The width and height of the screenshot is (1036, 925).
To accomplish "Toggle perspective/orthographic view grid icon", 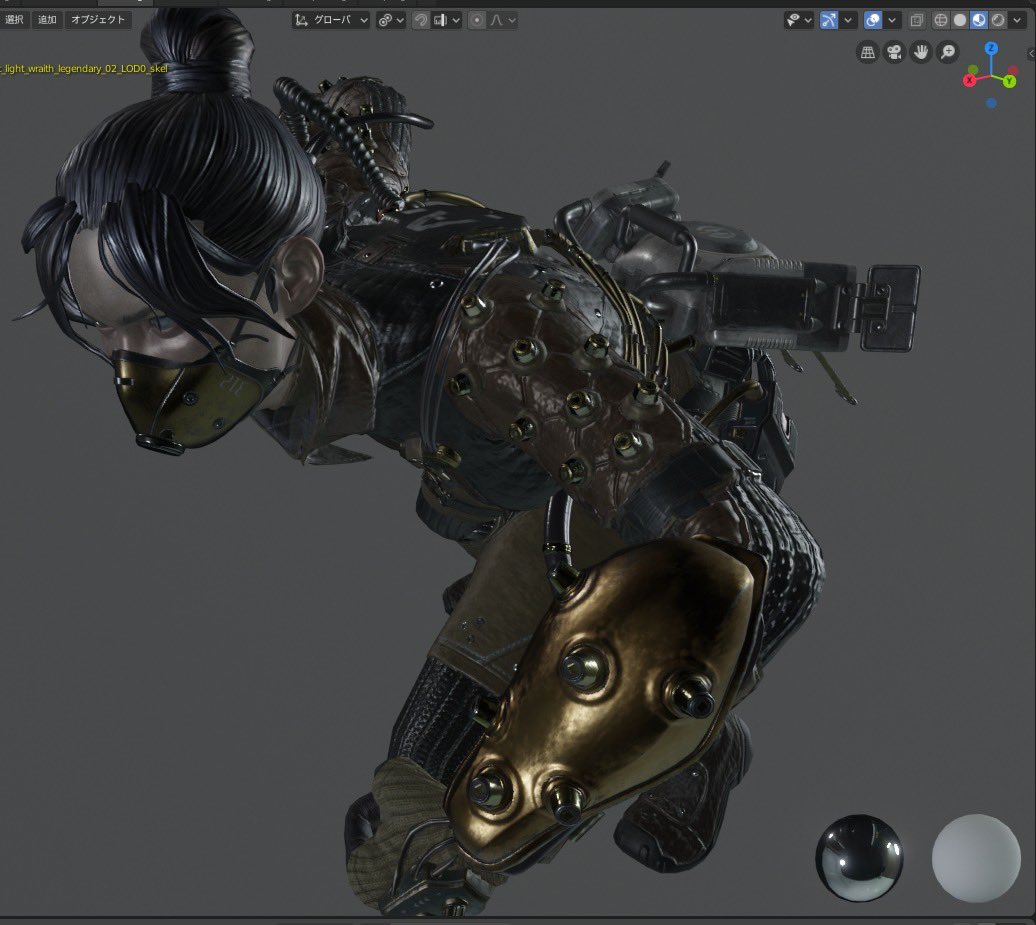I will point(868,52).
